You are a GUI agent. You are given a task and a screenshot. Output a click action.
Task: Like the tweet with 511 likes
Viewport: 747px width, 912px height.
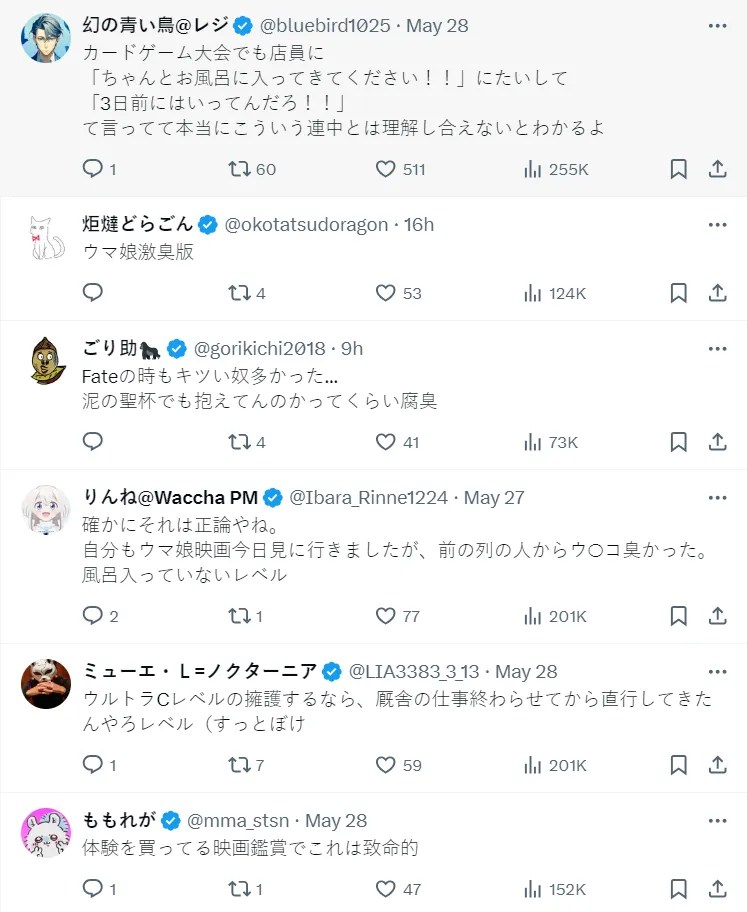tap(386, 169)
